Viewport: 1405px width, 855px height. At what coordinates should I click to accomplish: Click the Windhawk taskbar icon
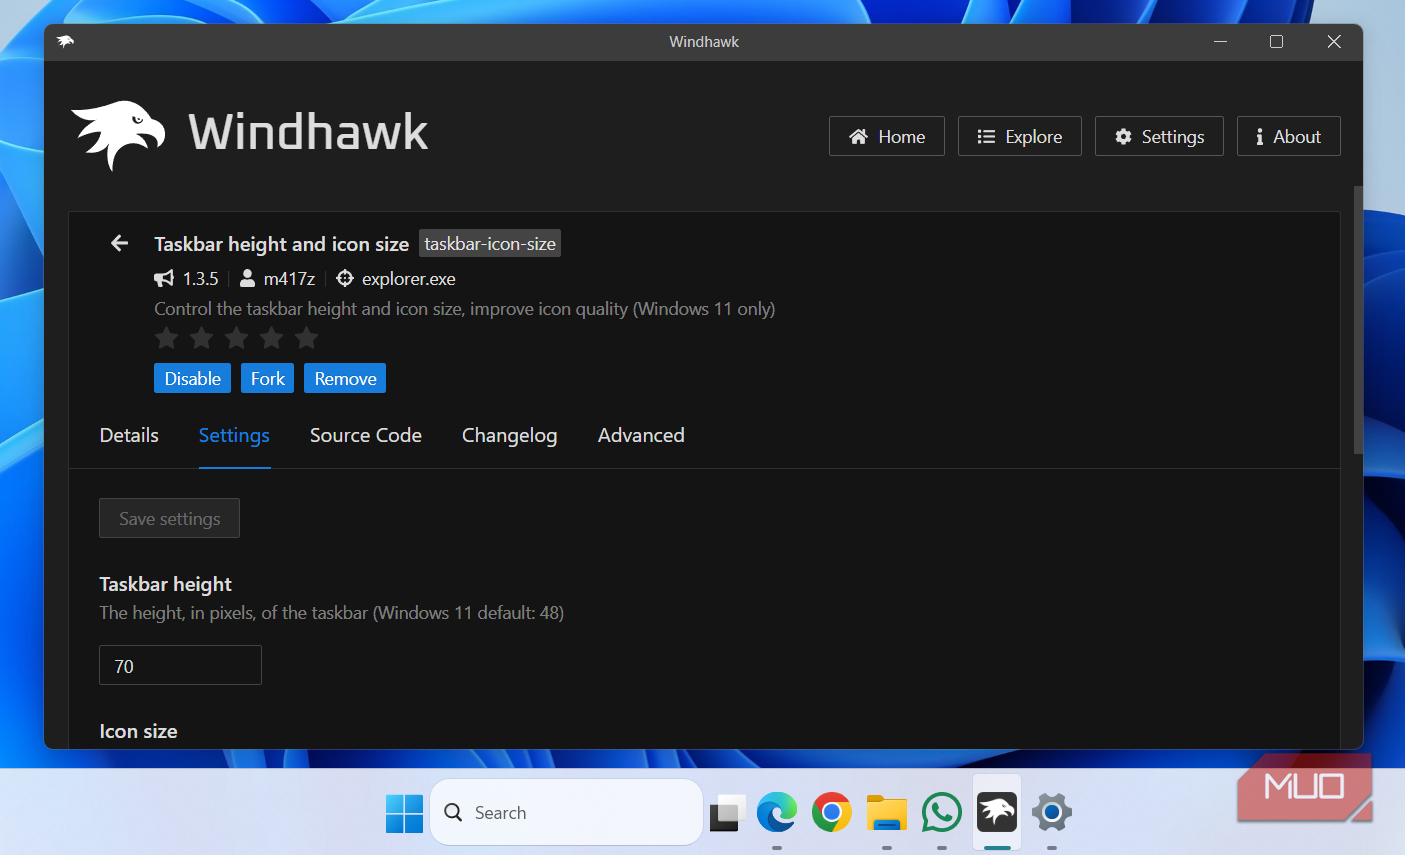click(997, 811)
